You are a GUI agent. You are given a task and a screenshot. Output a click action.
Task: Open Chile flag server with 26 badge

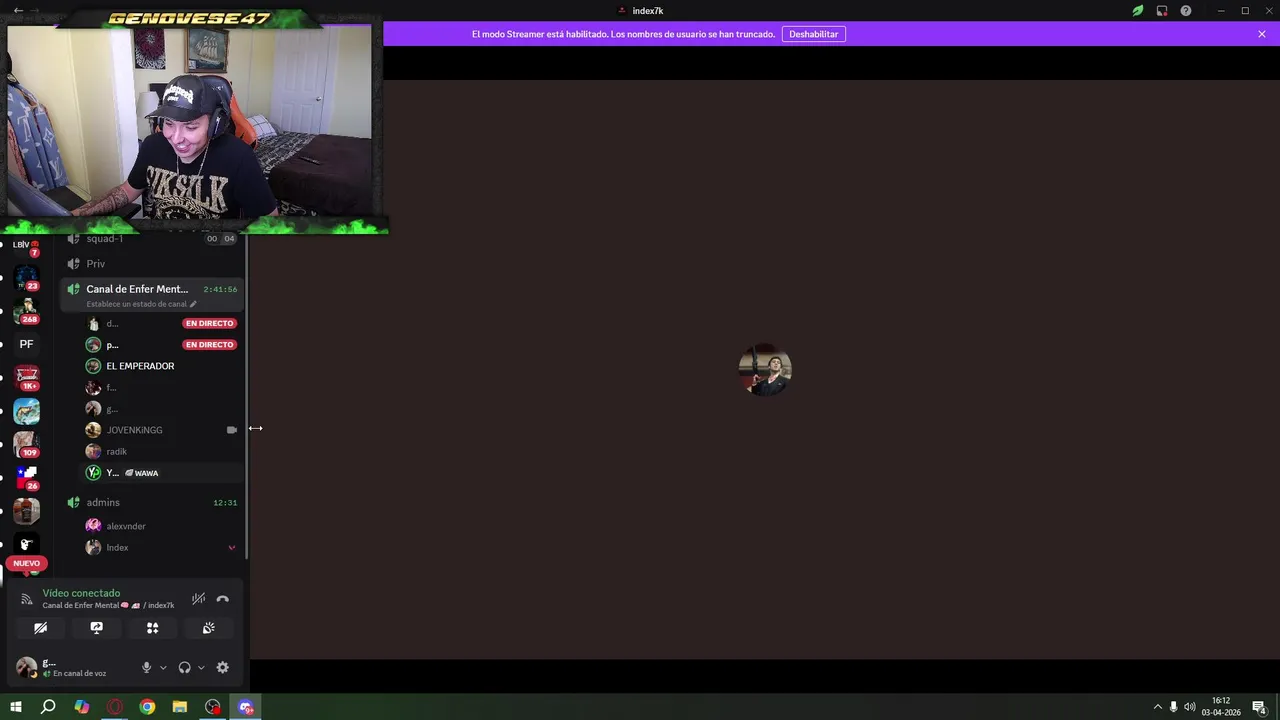click(x=26, y=478)
